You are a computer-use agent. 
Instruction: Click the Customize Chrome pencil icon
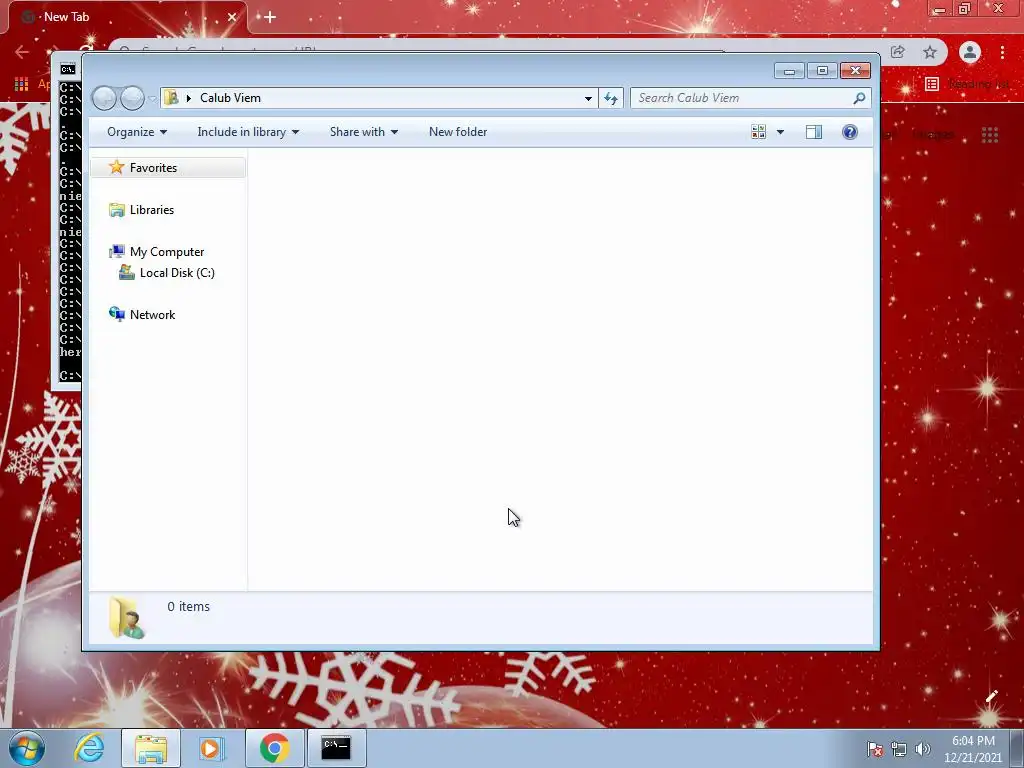[991, 697]
